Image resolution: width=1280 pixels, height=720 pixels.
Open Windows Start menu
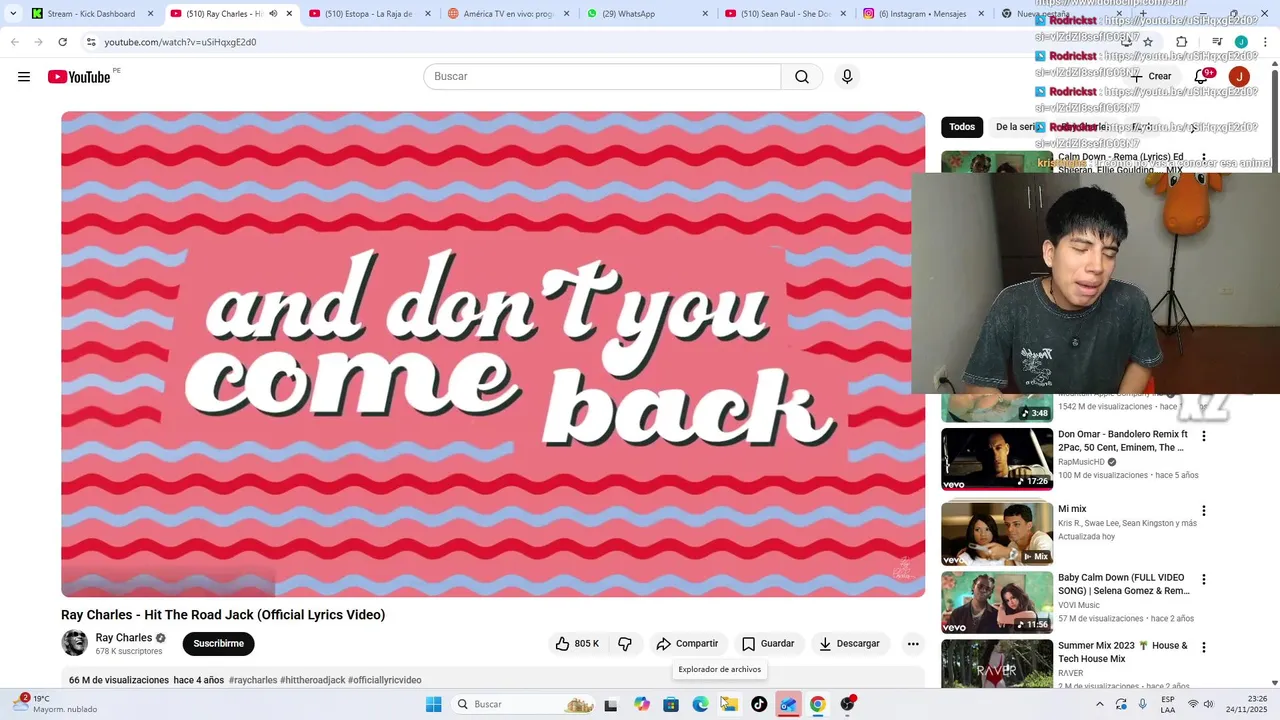[x=433, y=704]
